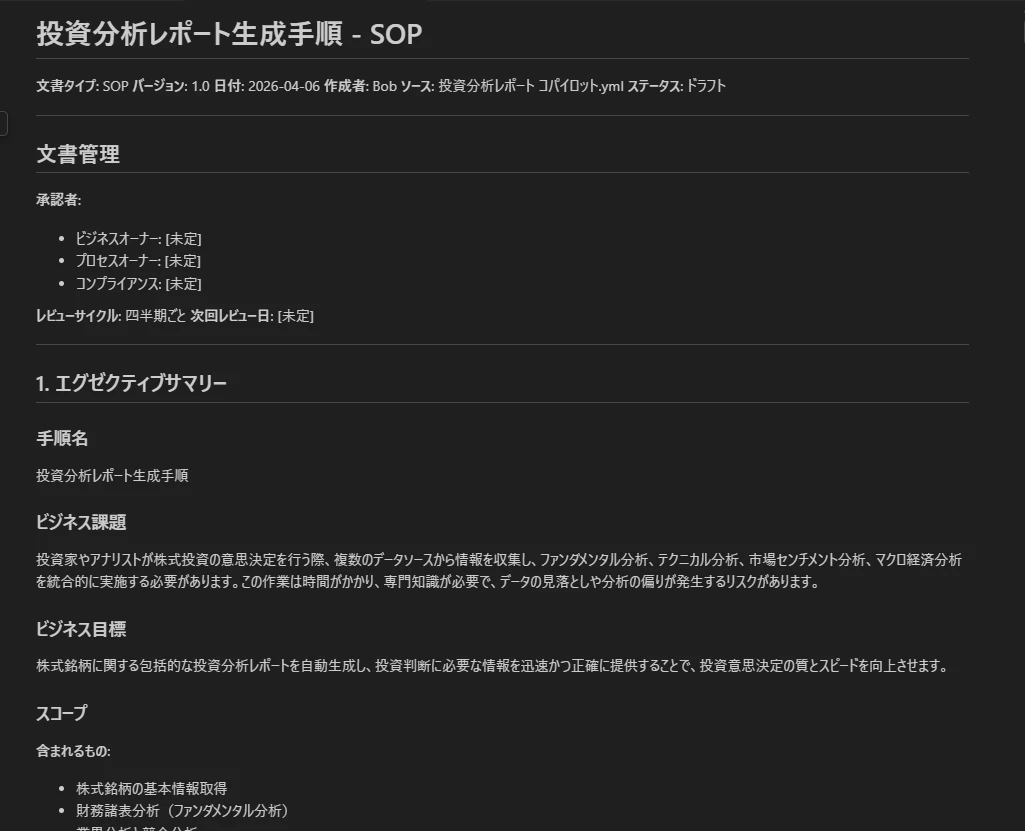Screen dimensions: 1025x831
Task: Click the コンプライアンス: [未定] list item
Action: 139,284
